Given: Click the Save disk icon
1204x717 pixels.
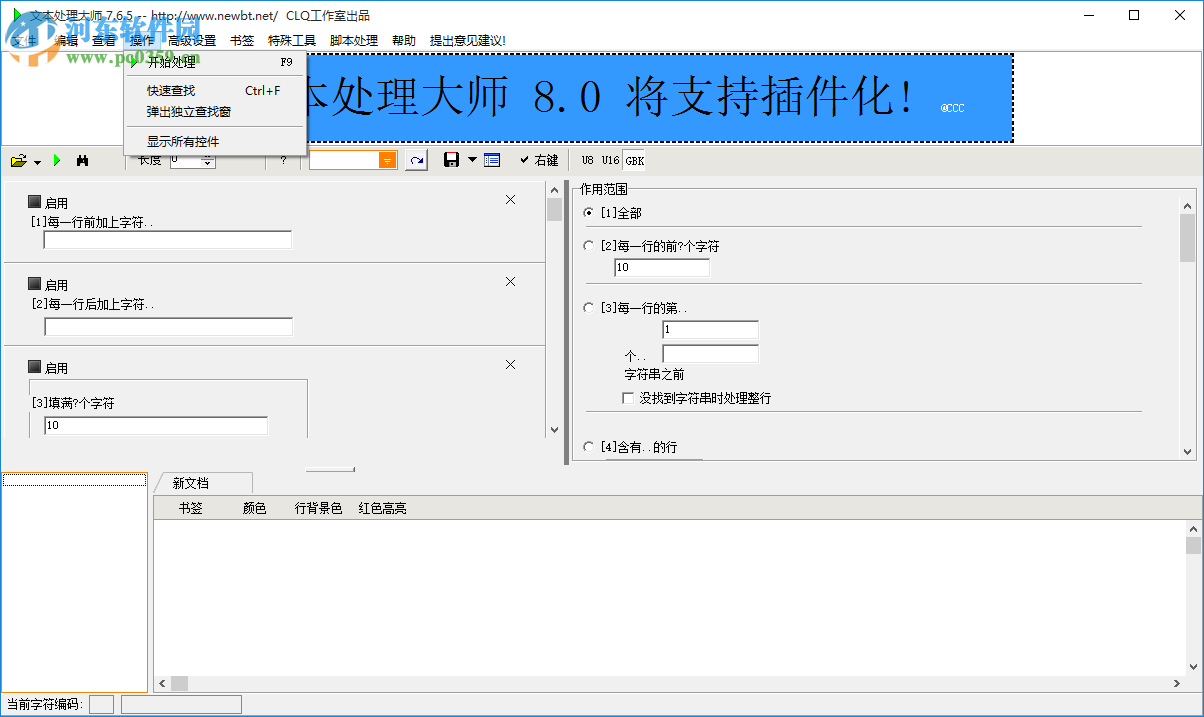Looking at the screenshot, I should (451, 160).
